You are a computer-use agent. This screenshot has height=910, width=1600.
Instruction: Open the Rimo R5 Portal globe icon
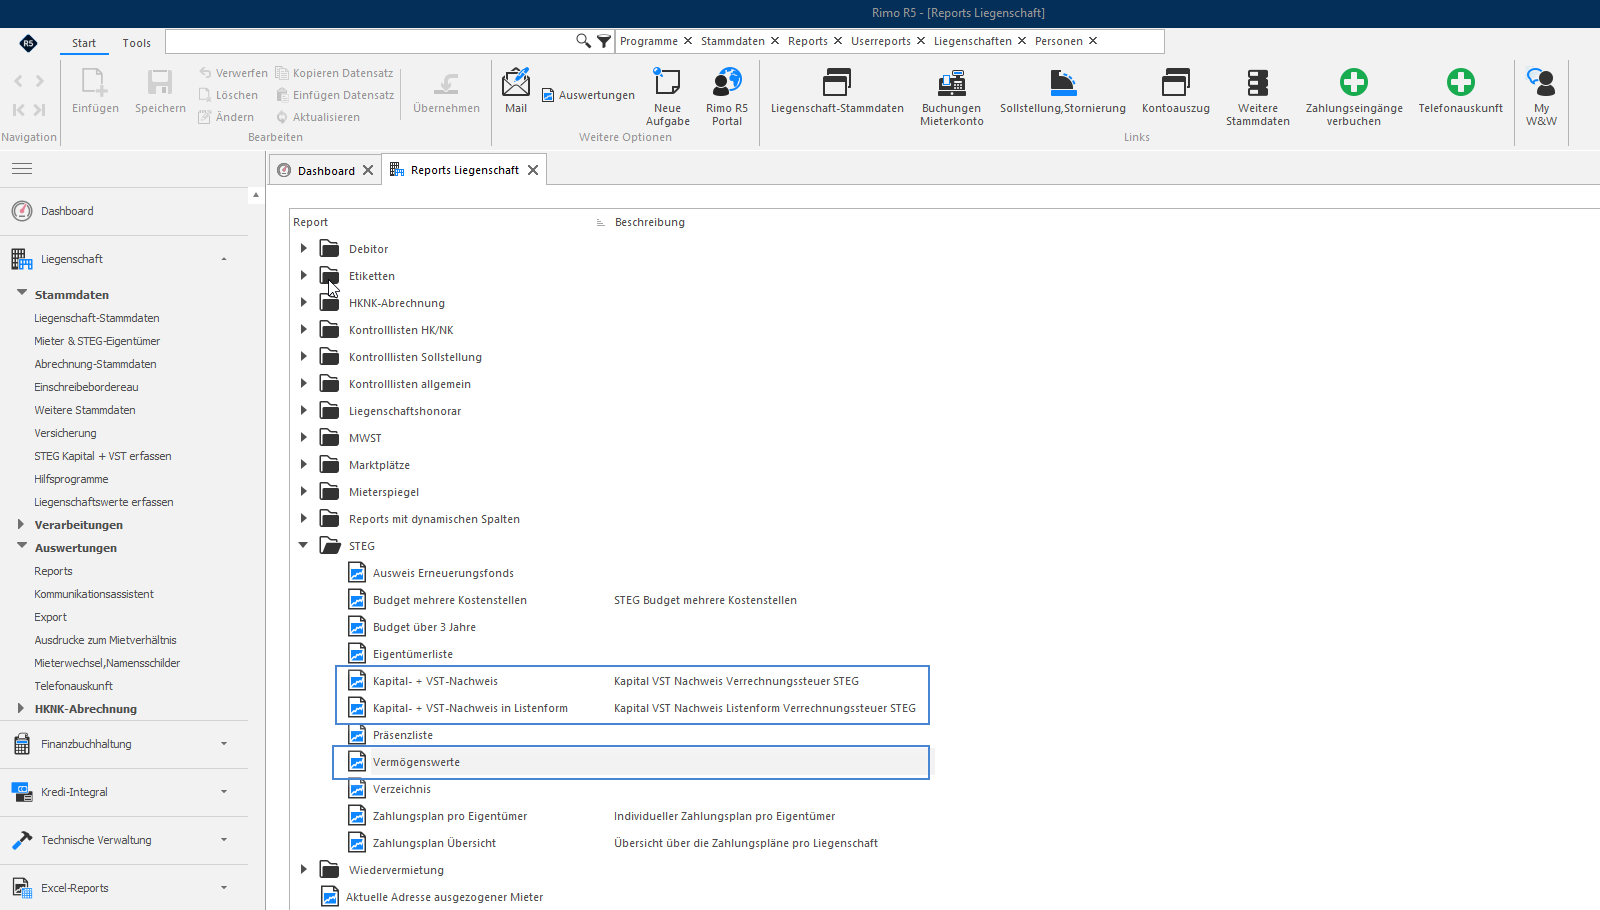tap(727, 82)
